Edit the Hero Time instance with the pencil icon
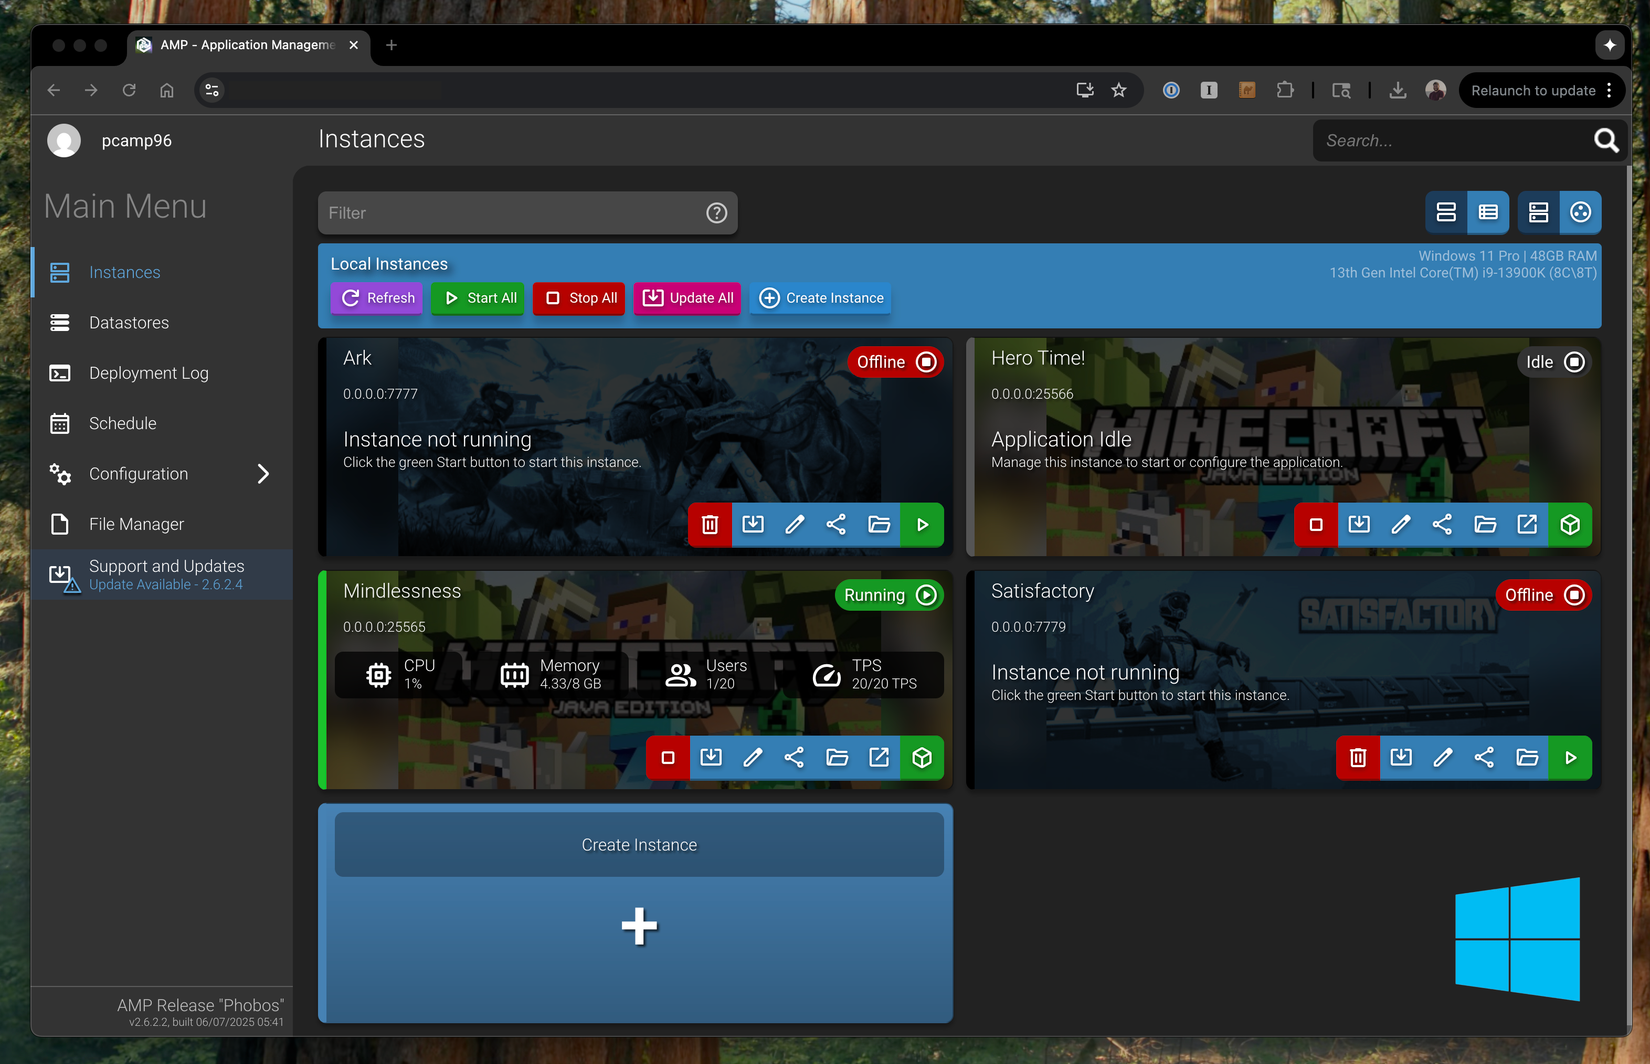The width and height of the screenshot is (1650, 1064). tap(1400, 525)
